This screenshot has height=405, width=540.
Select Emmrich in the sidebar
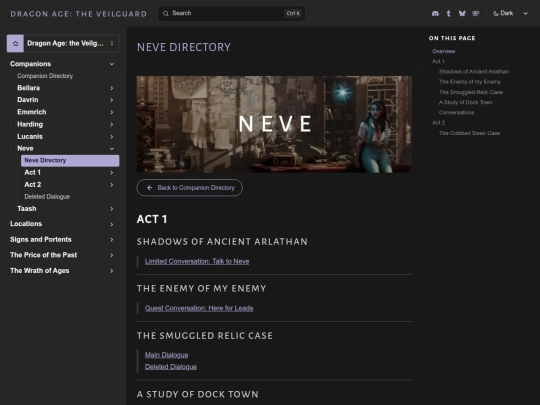point(32,112)
